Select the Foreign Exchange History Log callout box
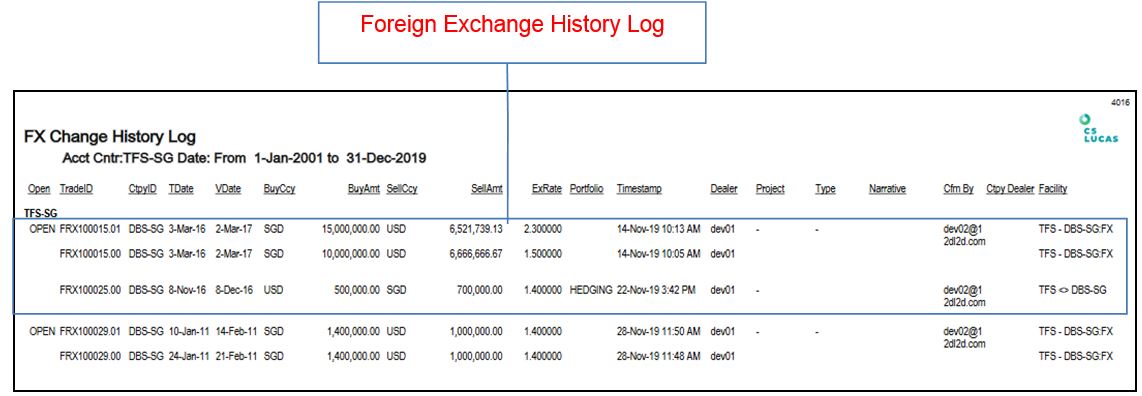The width and height of the screenshot is (1142, 396). [x=512, y=32]
